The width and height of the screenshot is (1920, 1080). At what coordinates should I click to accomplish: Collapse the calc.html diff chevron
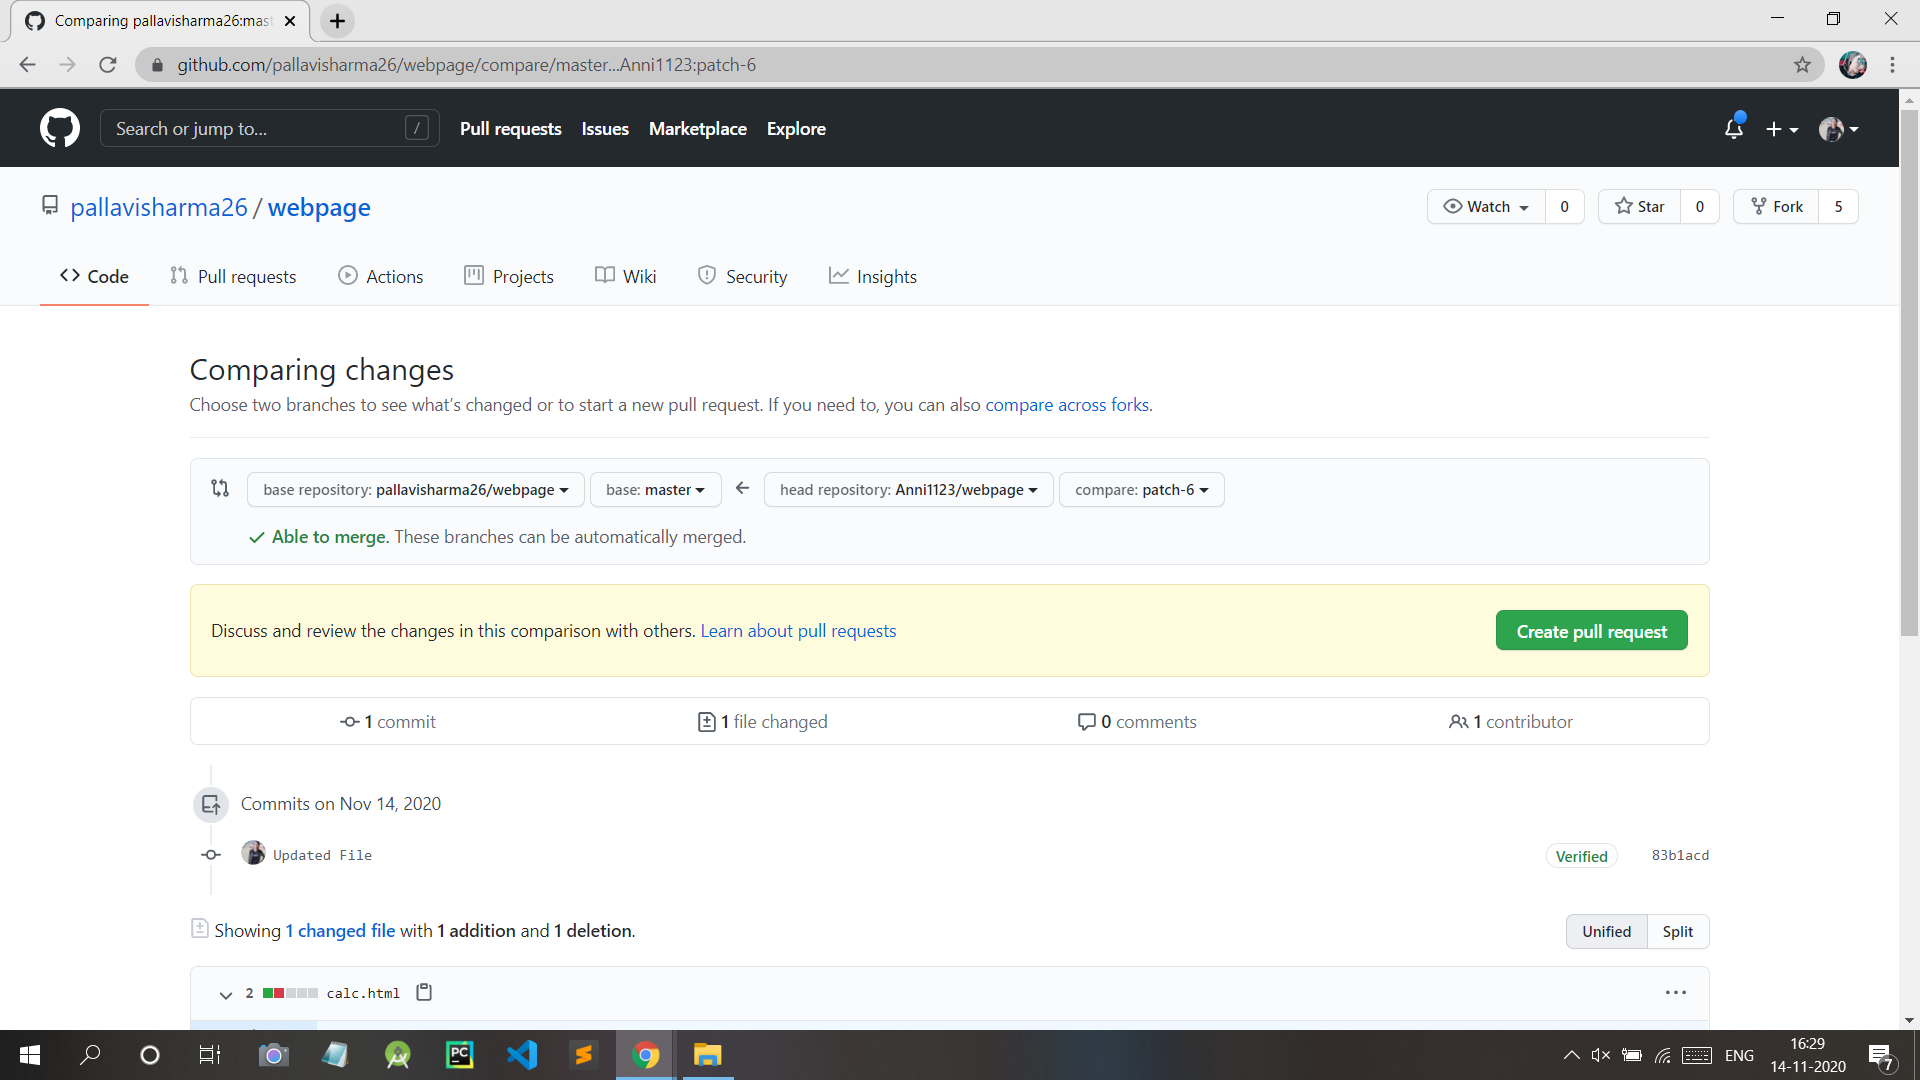click(x=225, y=994)
